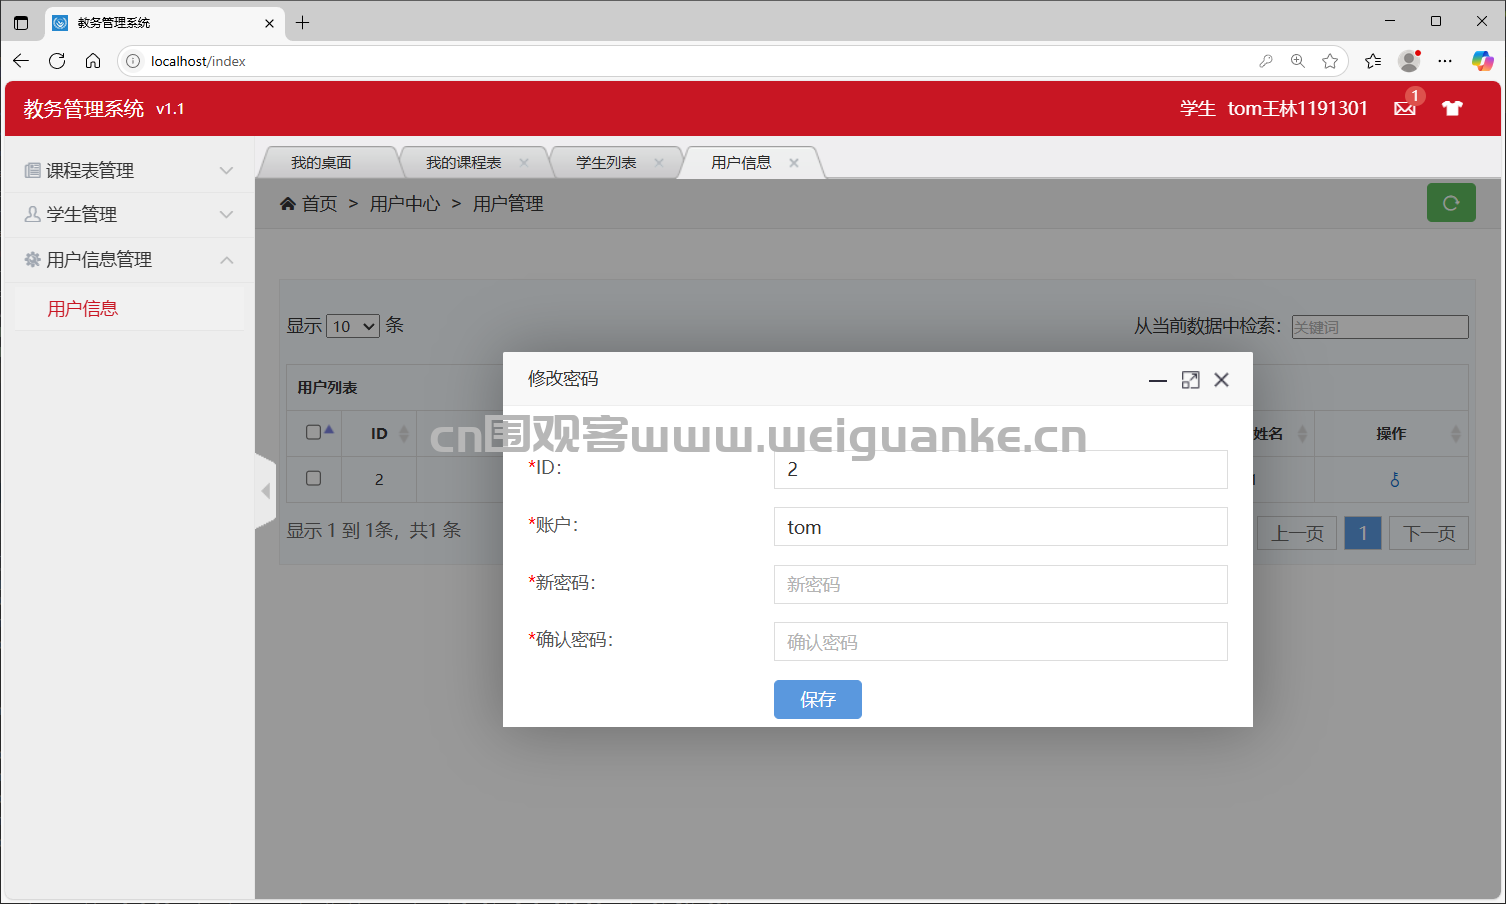Select the 用户信息 tab
Image resolution: width=1506 pixels, height=904 pixels.
click(741, 162)
